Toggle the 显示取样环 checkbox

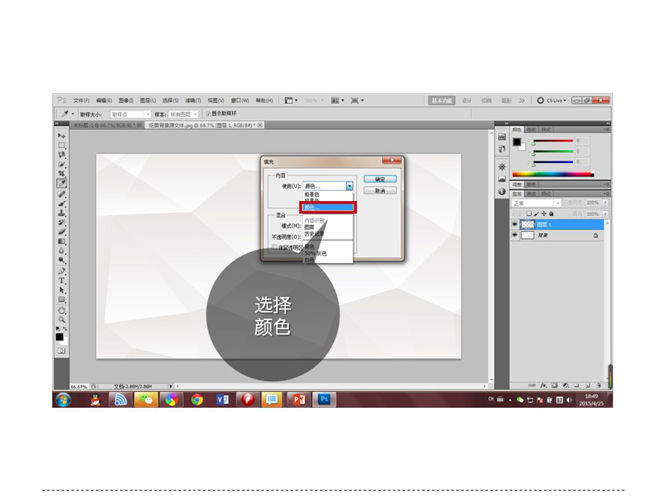209,114
